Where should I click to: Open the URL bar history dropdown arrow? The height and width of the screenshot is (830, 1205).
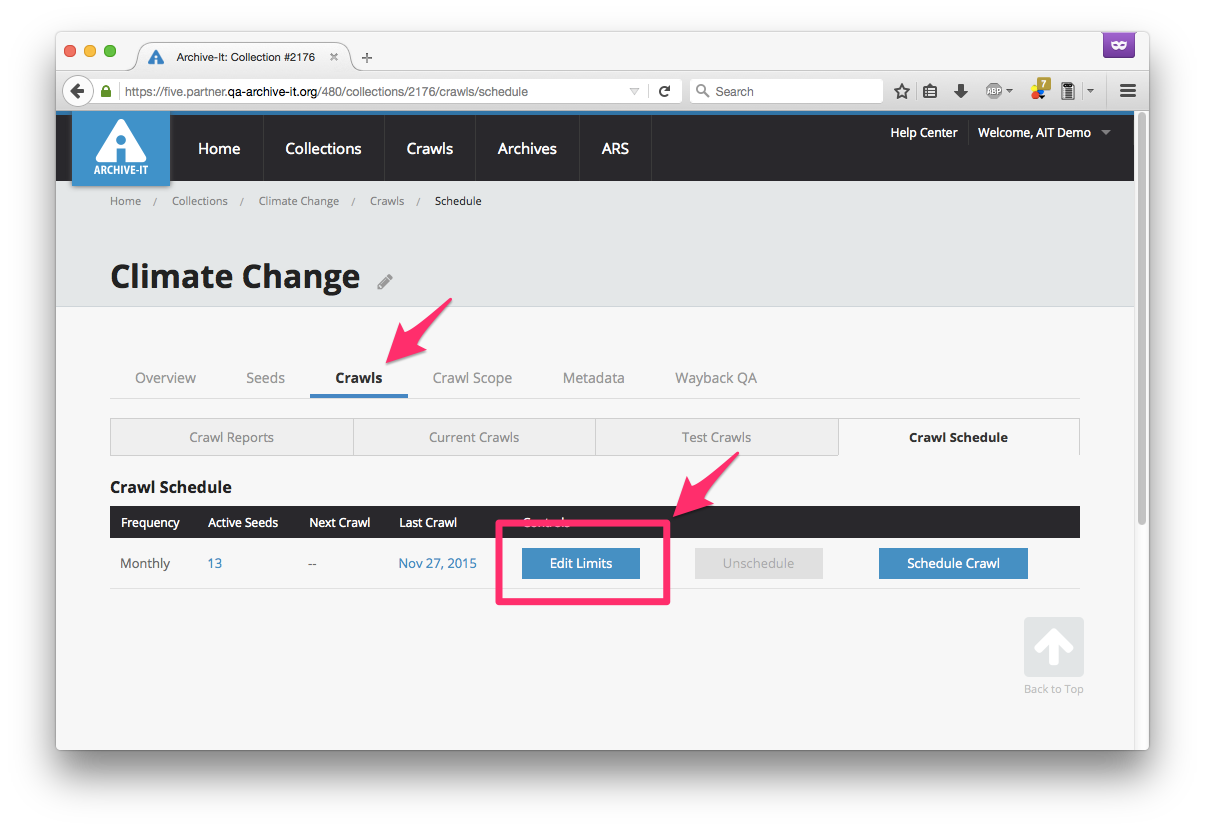pyautogui.click(x=634, y=91)
